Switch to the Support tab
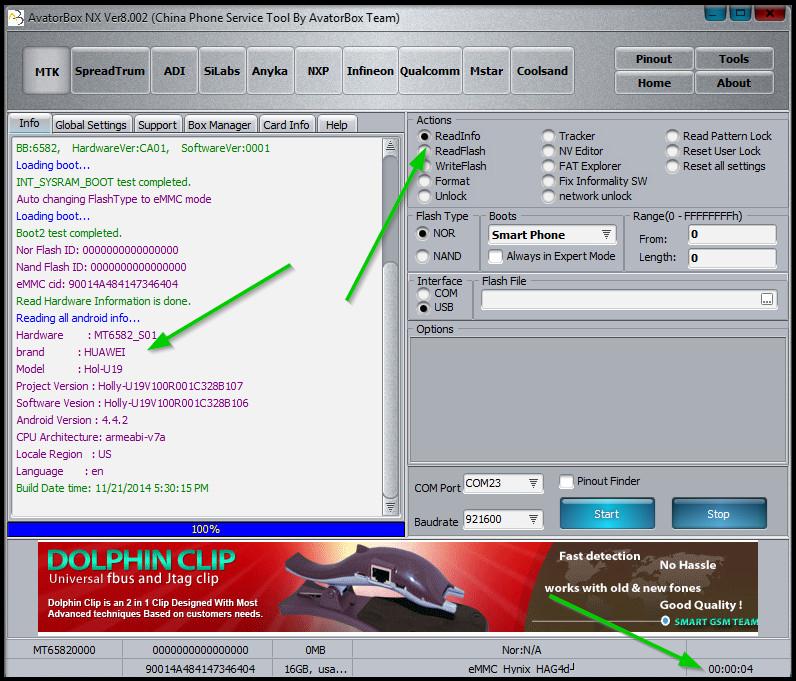Screen dimensions: 796x681 click(157, 125)
